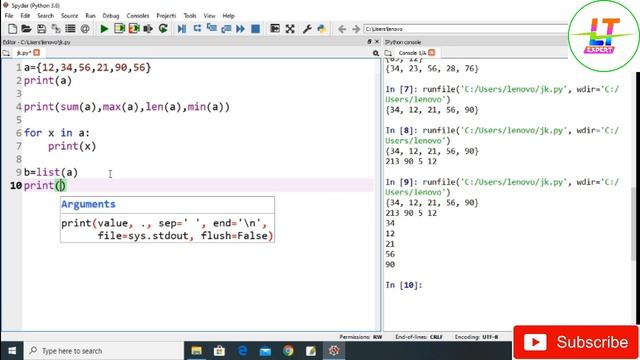
Task: Open the Source menu
Action: 69,16
